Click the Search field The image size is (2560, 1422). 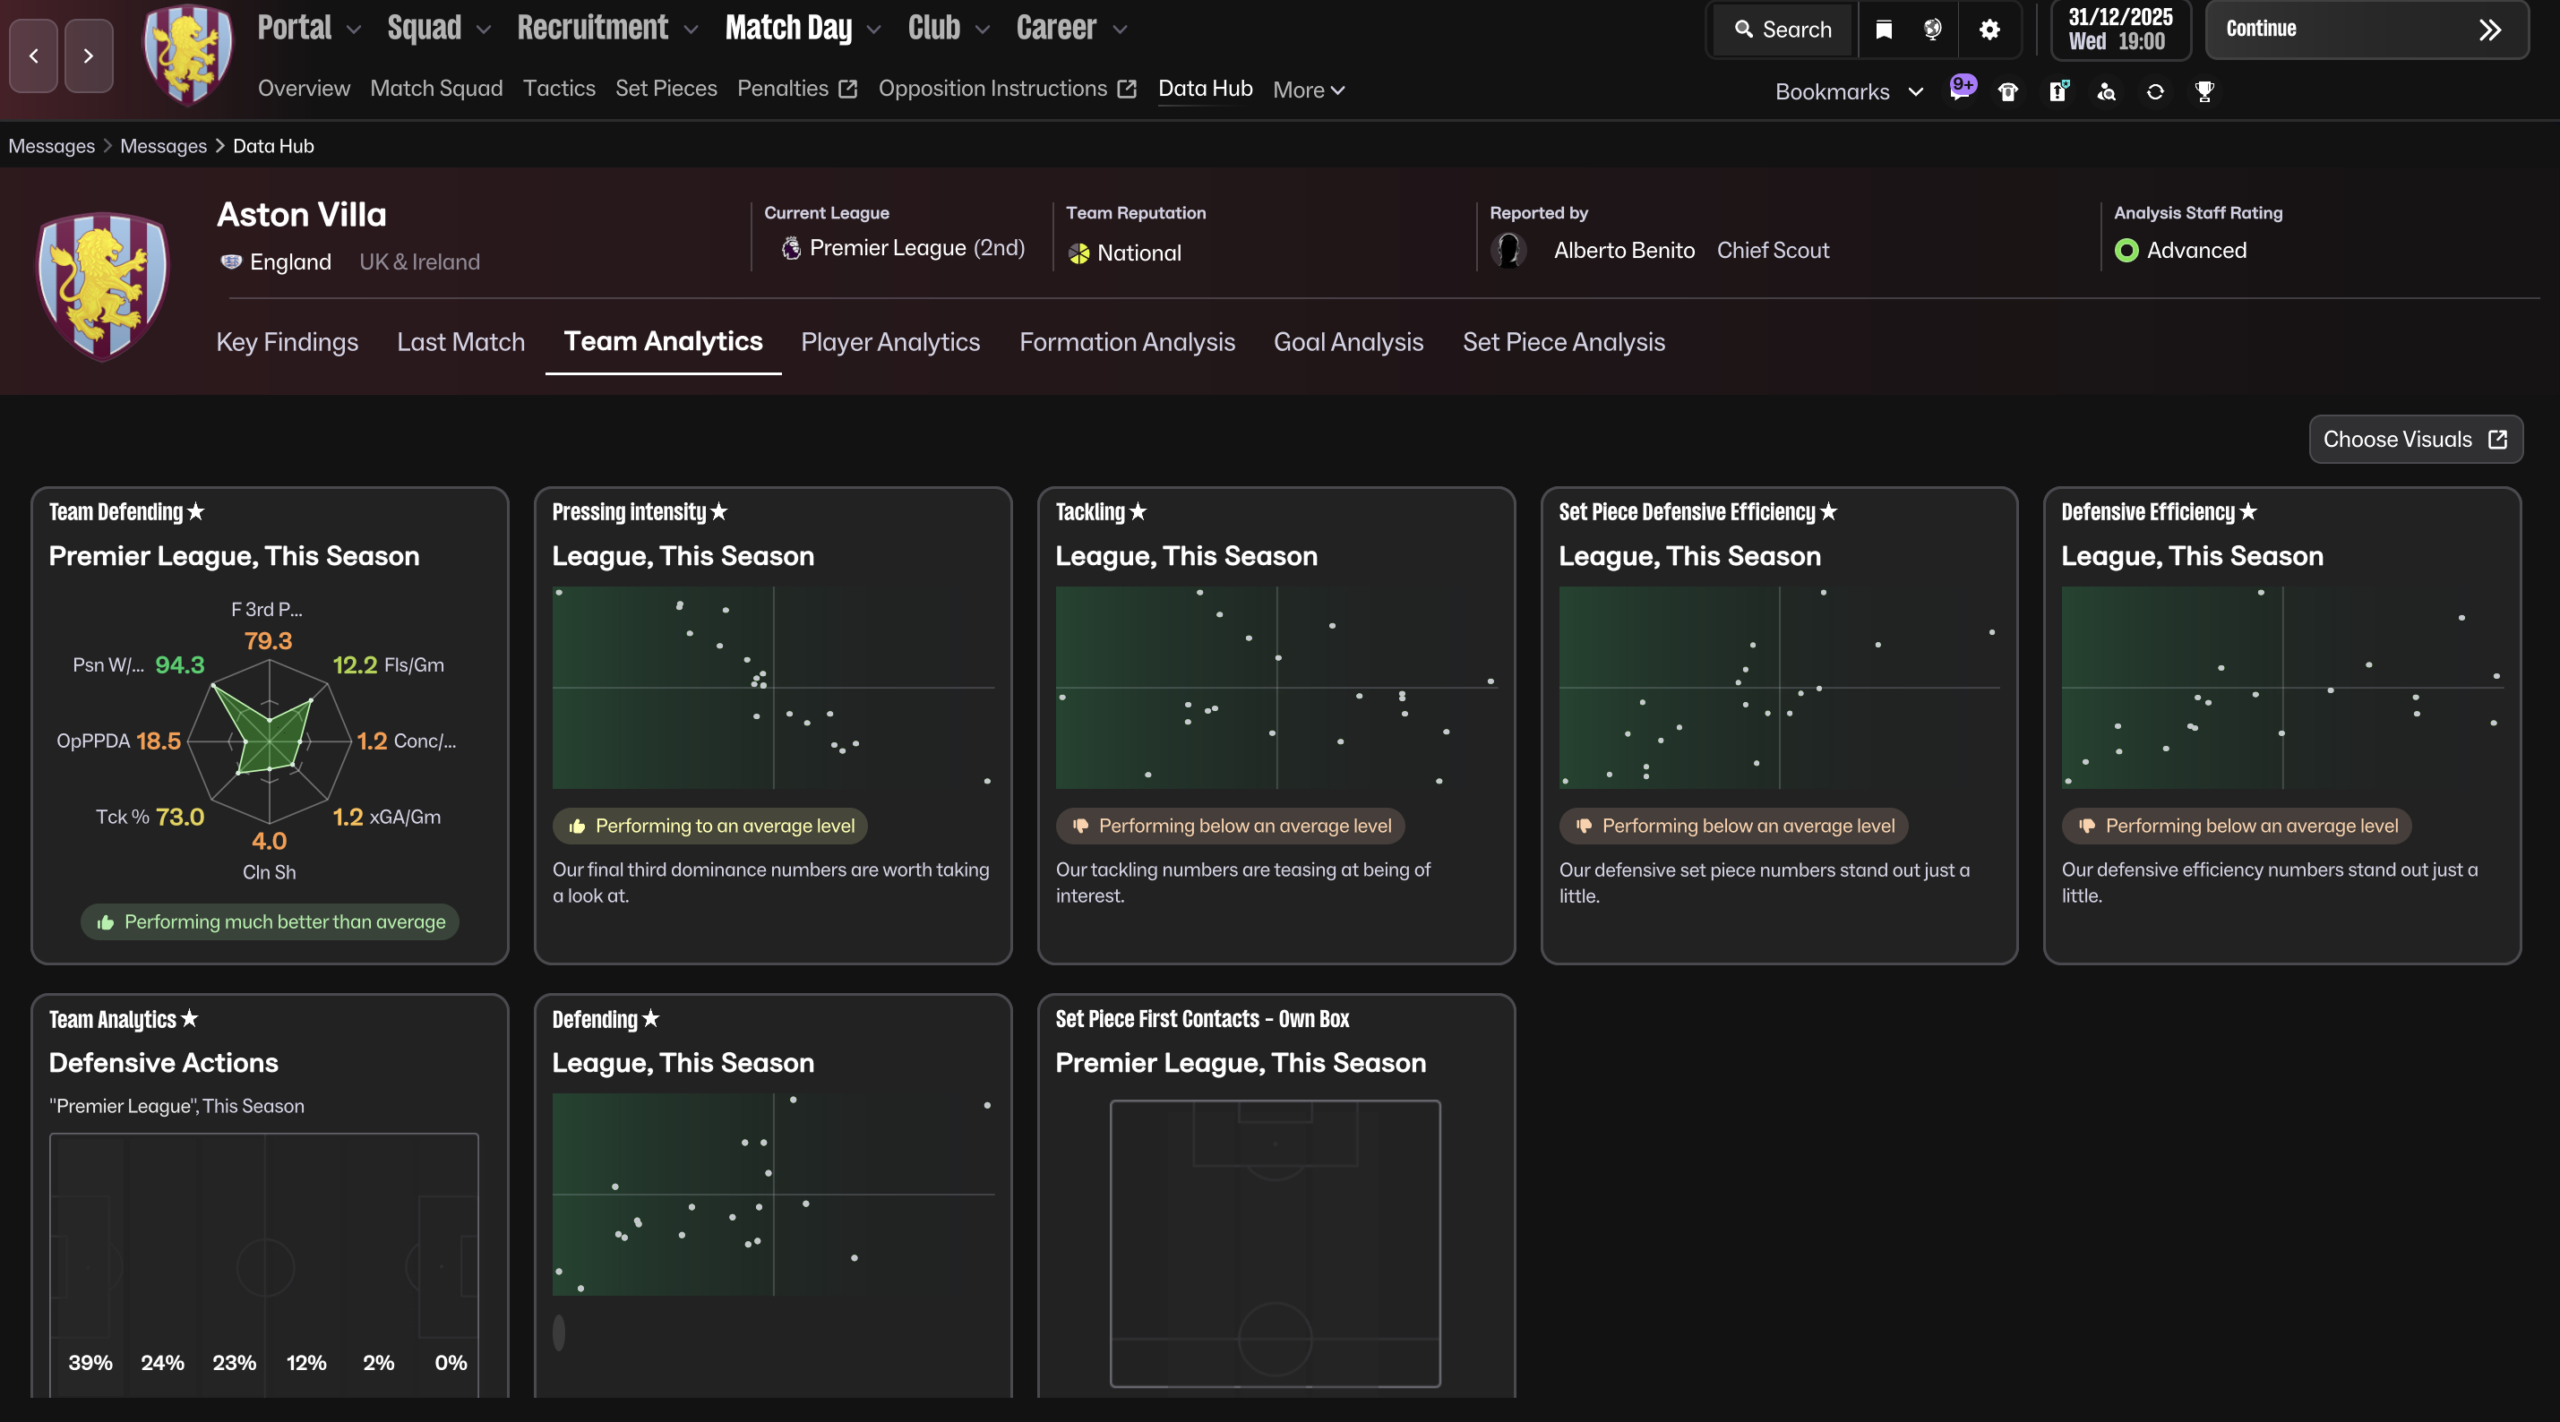pyautogui.click(x=1783, y=29)
